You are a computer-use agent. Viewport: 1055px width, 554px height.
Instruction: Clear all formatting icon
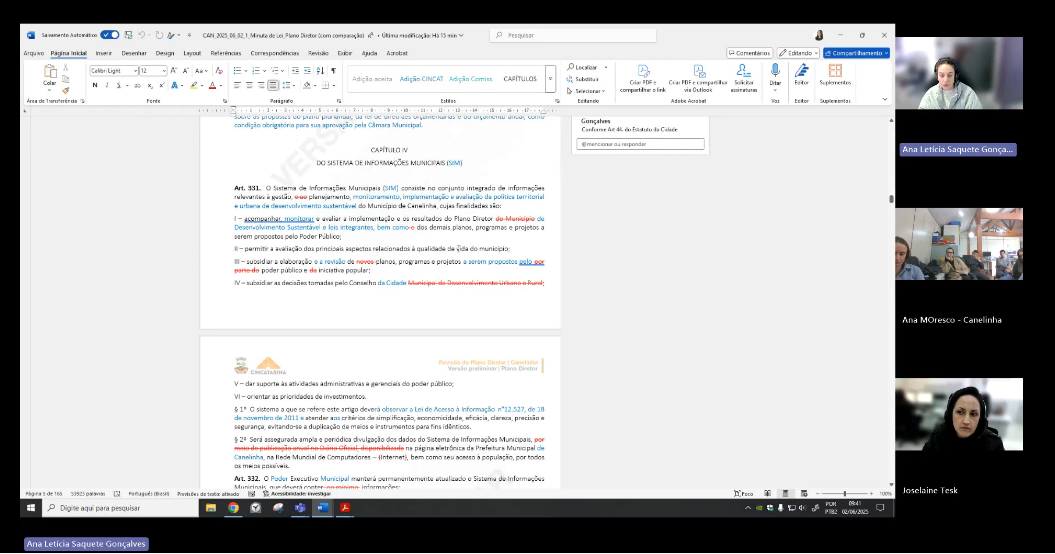point(219,71)
